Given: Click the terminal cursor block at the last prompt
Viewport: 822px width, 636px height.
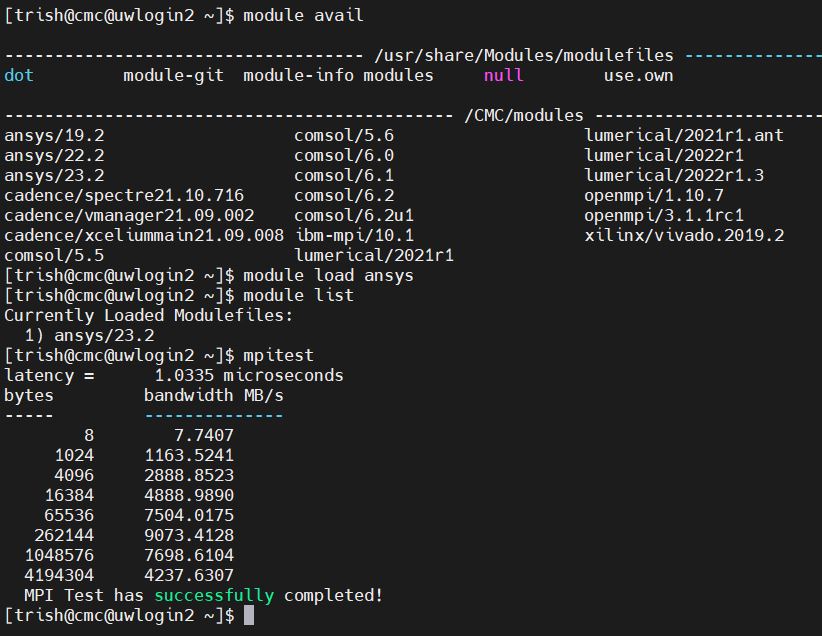Looking at the screenshot, I should (249, 616).
